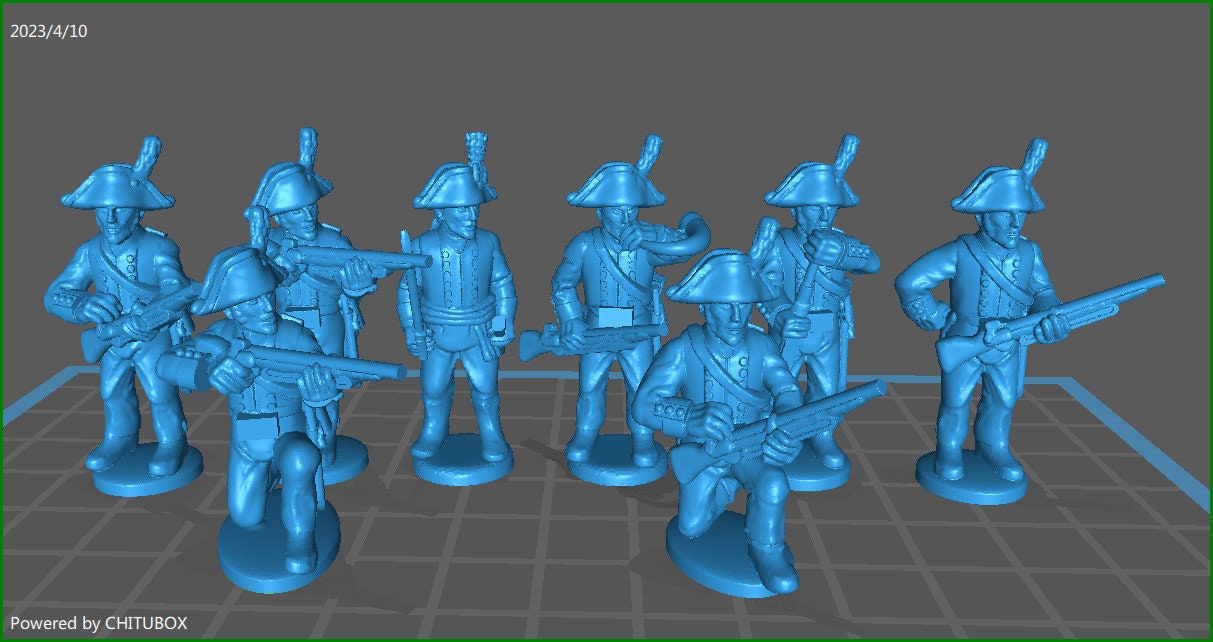Click the 2023/4/10 date label
Viewport: 1213px width, 642px height.
(52, 30)
